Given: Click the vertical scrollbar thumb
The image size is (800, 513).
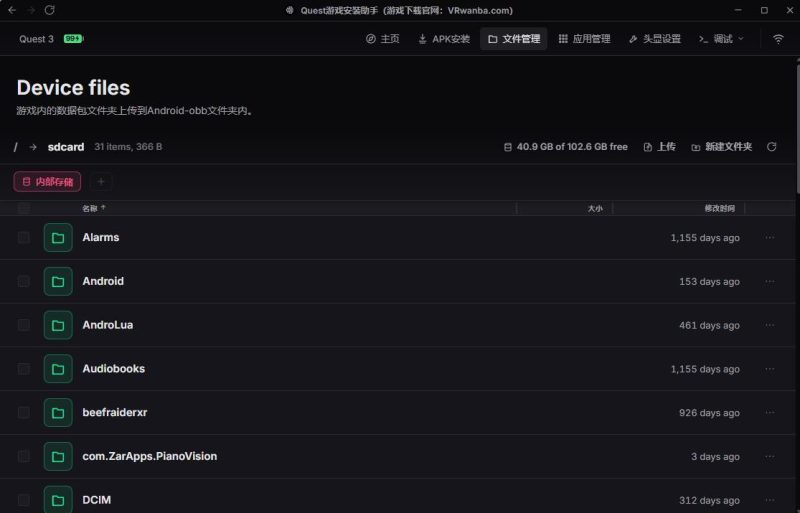Looking at the screenshot, I should [798, 127].
